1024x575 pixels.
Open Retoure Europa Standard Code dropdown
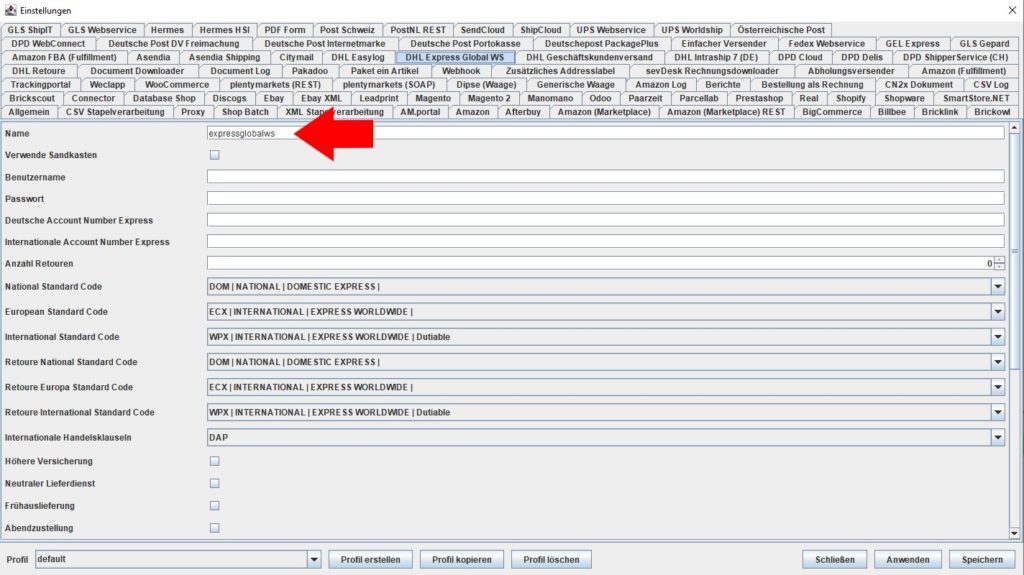(998, 387)
